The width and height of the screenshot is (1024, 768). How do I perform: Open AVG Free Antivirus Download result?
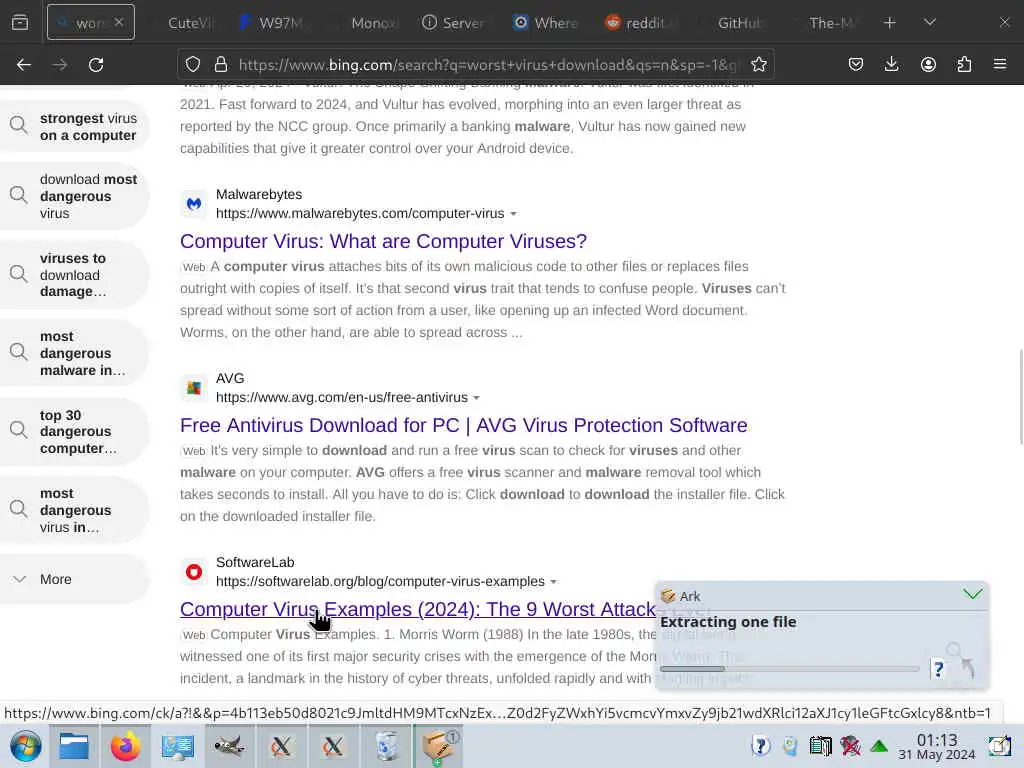click(464, 425)
